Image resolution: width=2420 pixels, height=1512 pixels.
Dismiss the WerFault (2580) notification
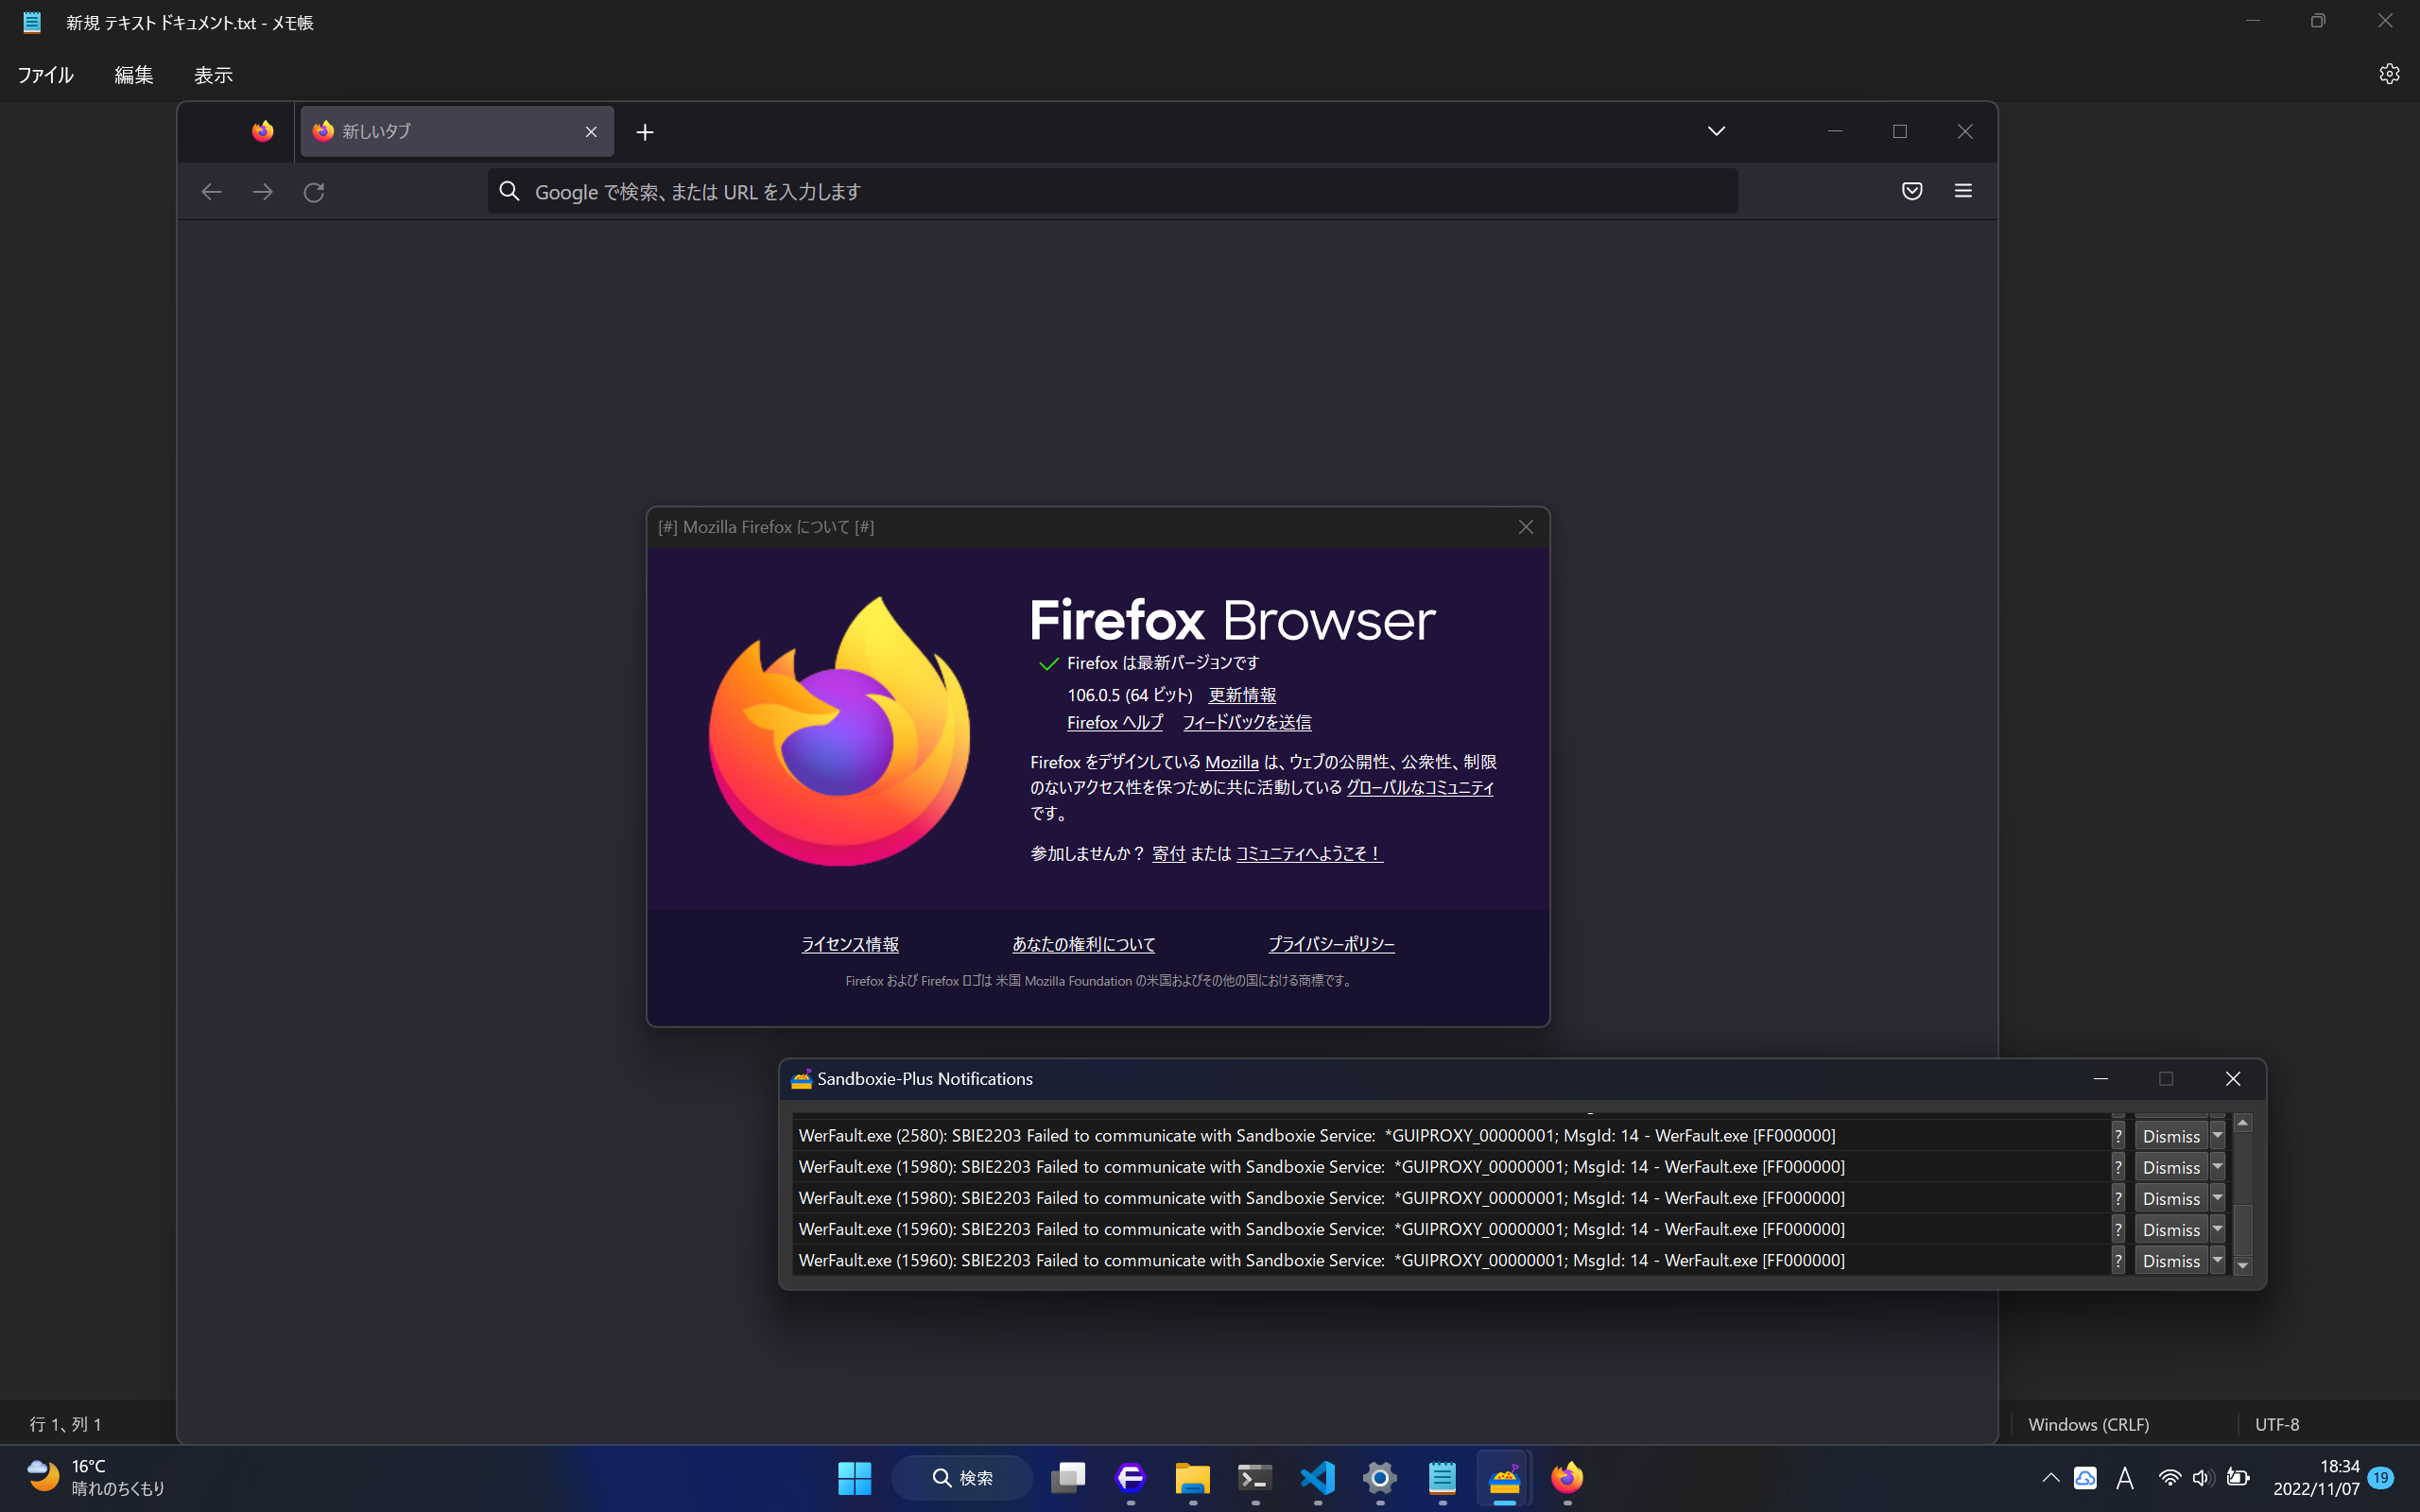coord(2172,1135)
